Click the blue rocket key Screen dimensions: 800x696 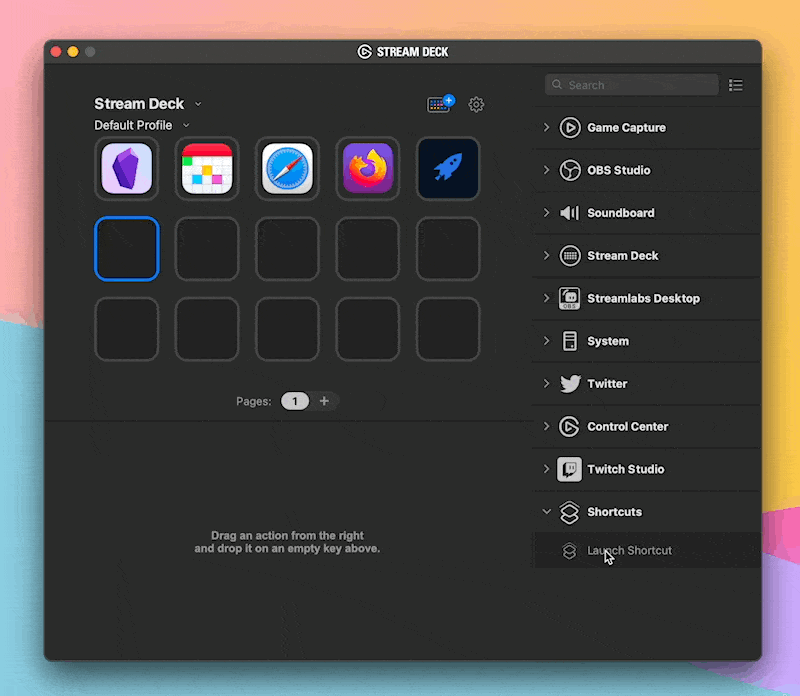(448, 168)
